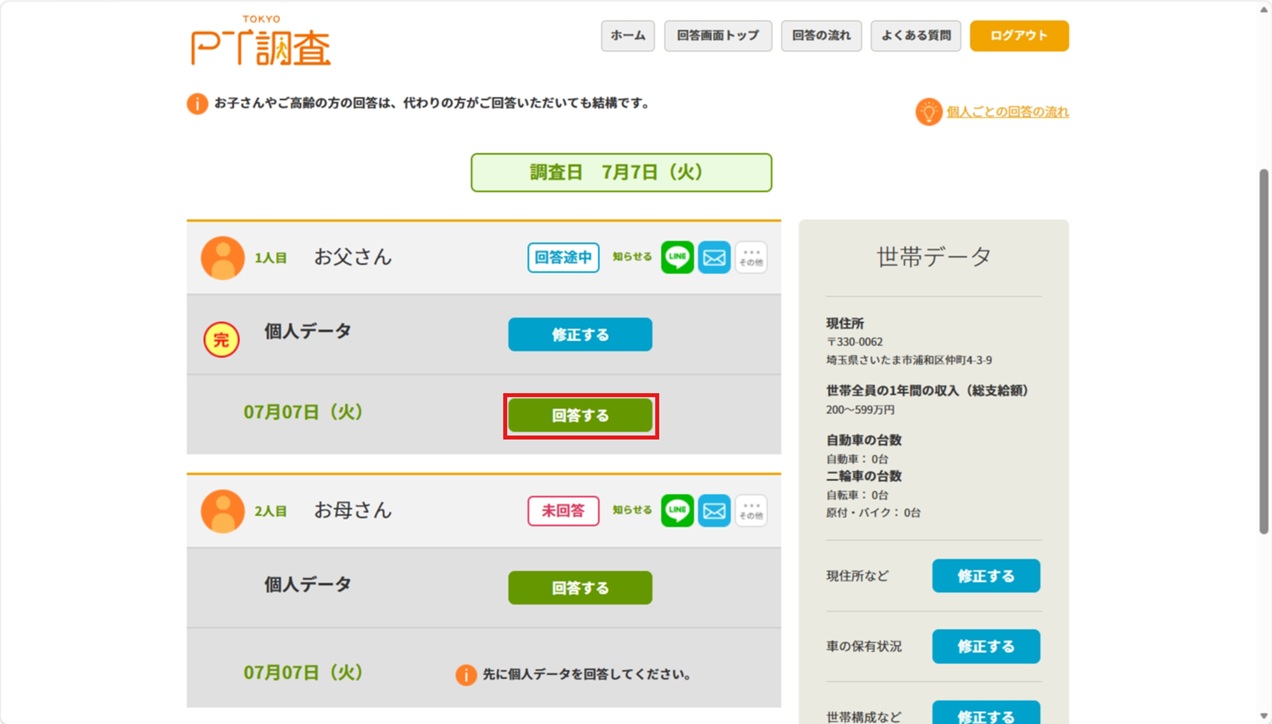This screenshot has width=1272, height=724.
Task: Go to ホーム in navigation
Action: click(x=628, y=36)
